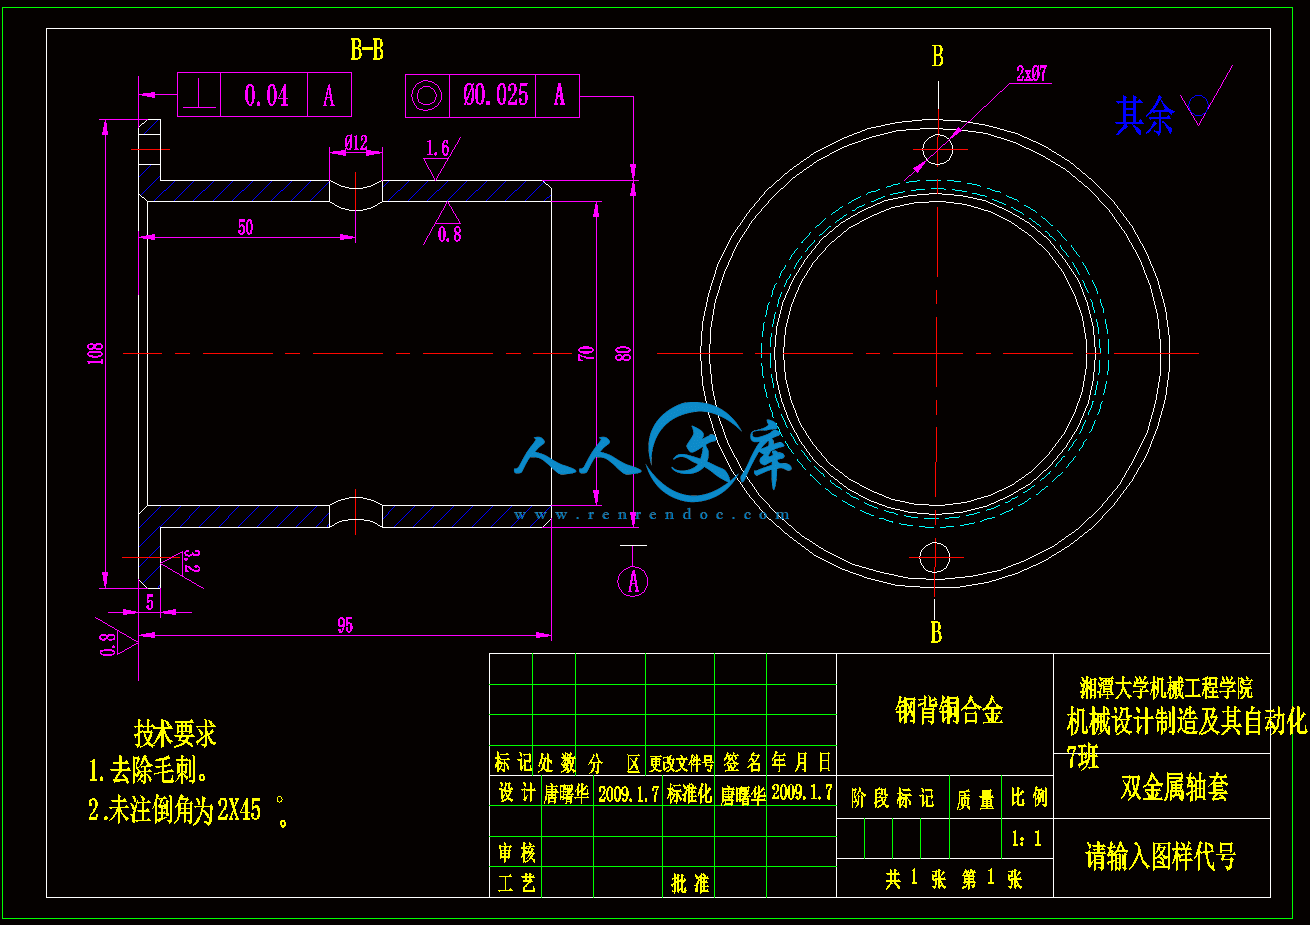1310x925 pixels.
Task: Select the 工艺 row label
Action: click(517, 882)
